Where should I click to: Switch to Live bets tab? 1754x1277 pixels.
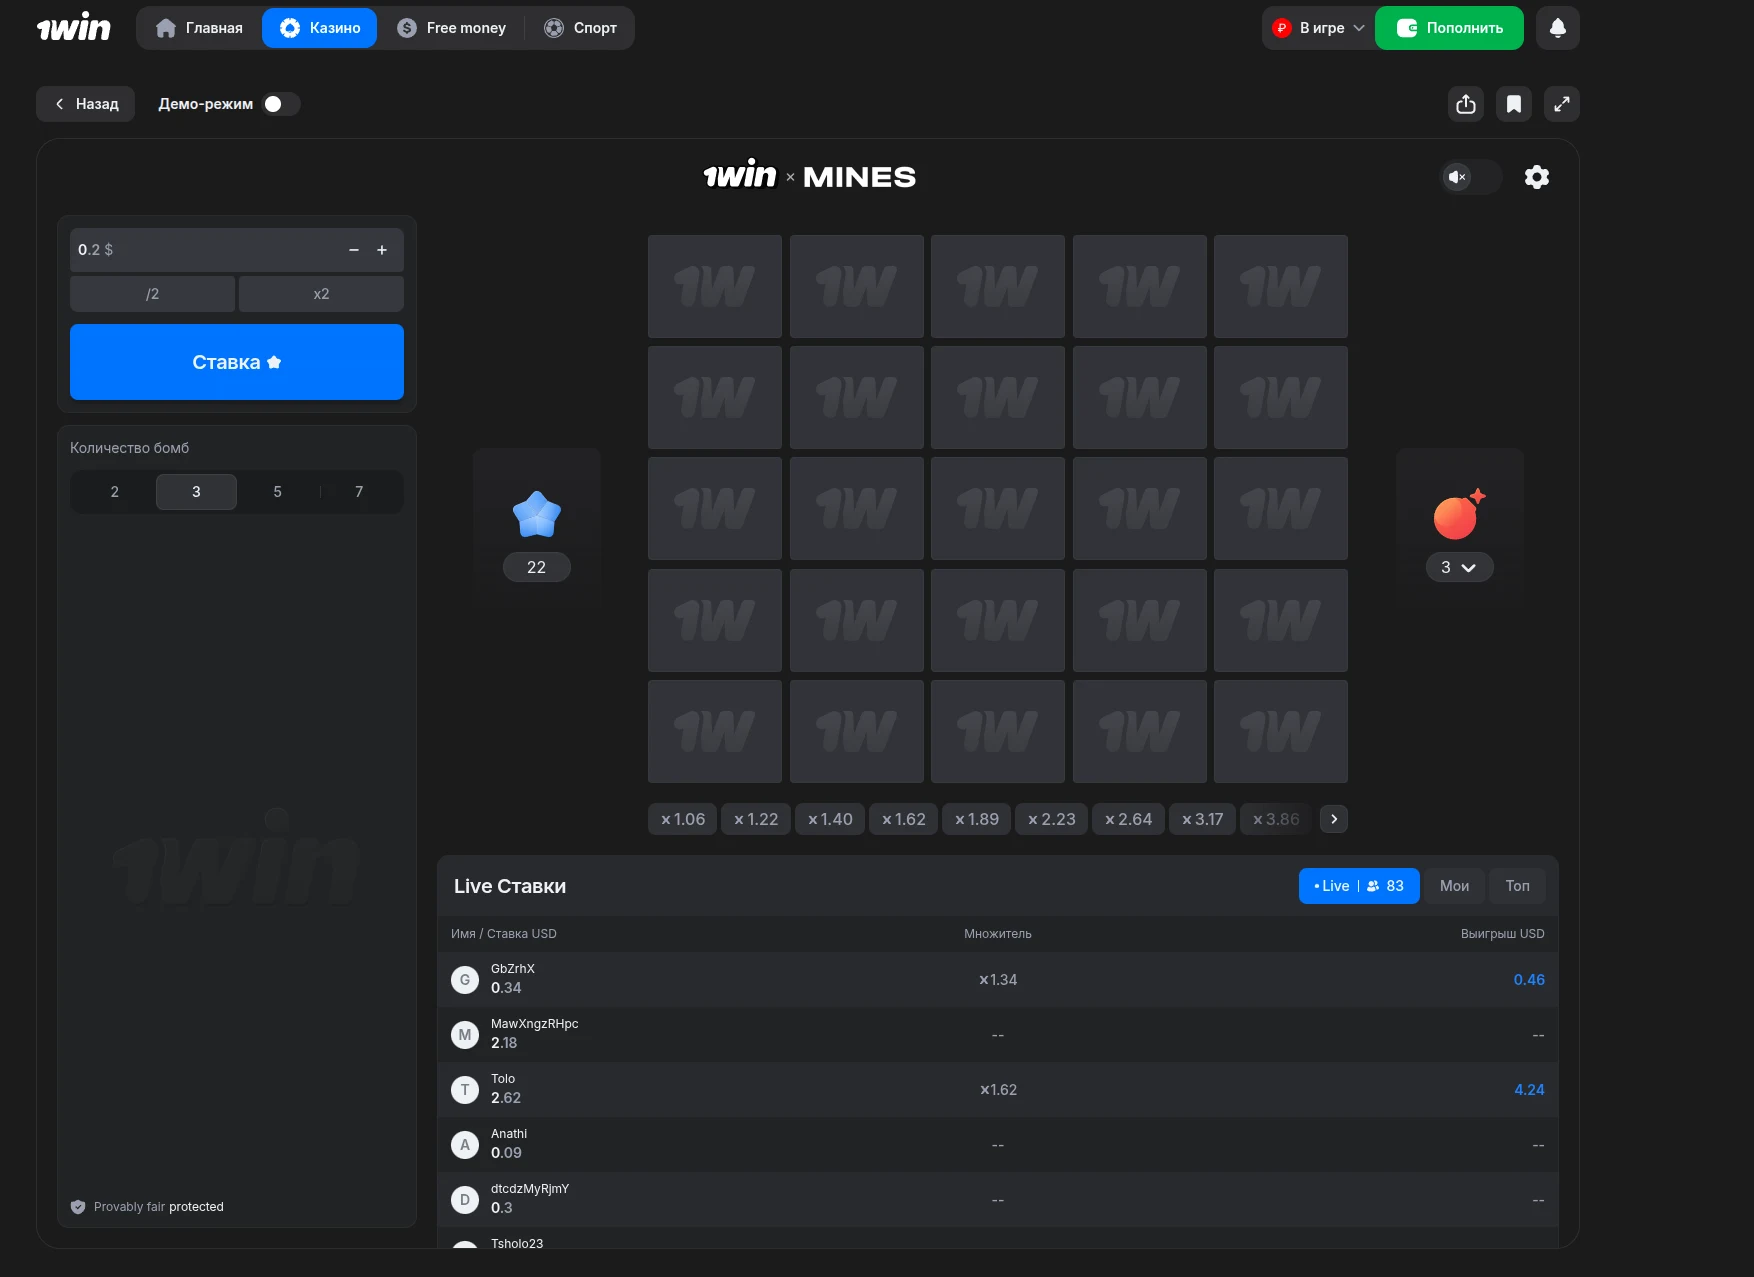click(1359, 886)
